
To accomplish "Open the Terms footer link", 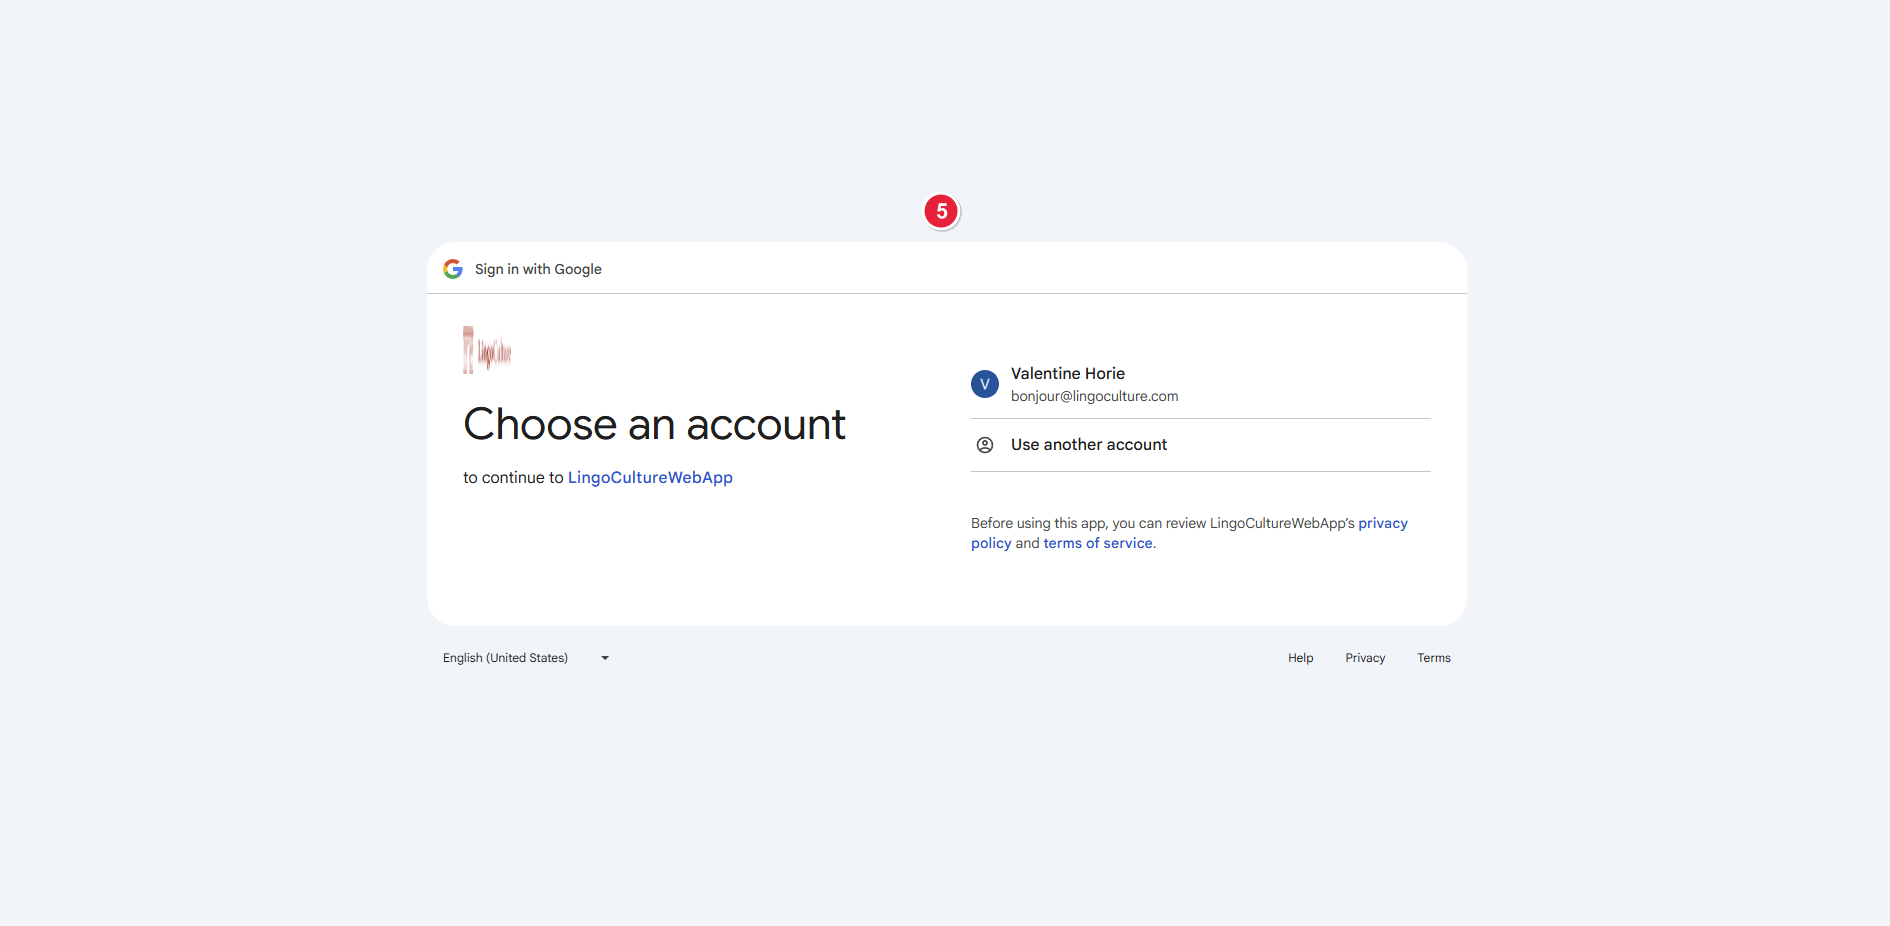I will [x=1433, y=658].
